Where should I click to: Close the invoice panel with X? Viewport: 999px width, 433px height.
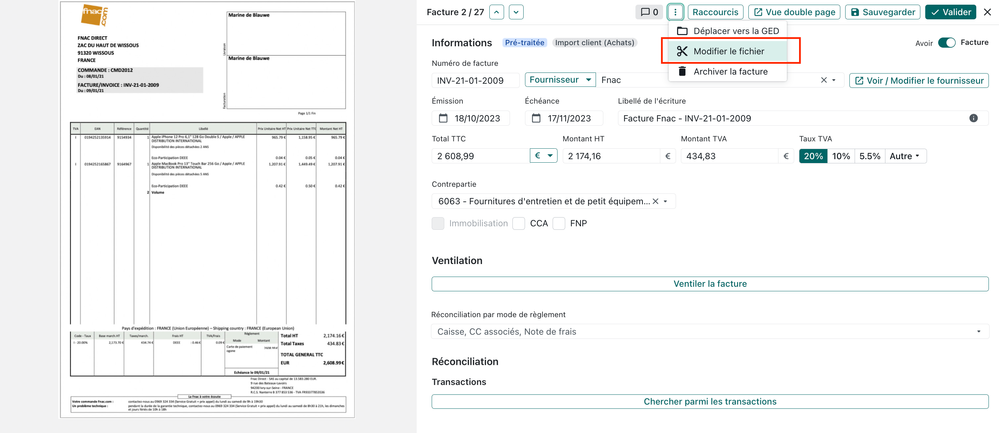987,12
